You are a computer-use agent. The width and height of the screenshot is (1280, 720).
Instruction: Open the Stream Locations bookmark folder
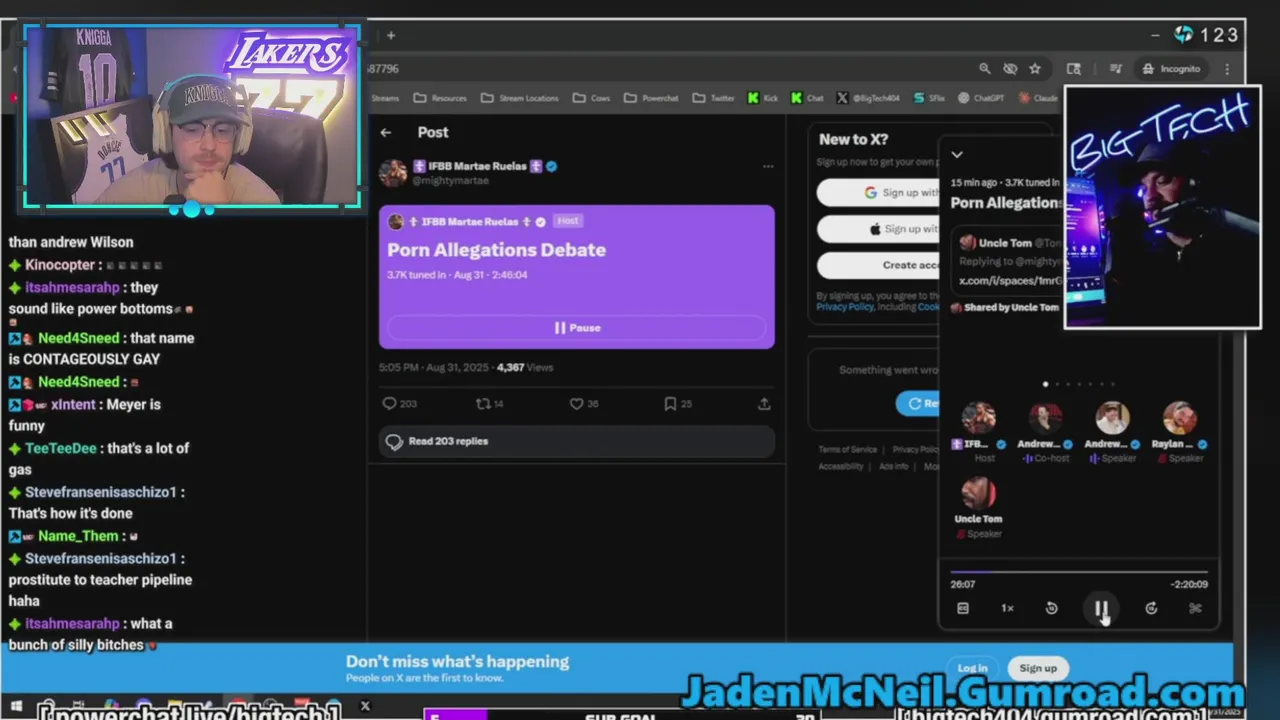point(520,98)
